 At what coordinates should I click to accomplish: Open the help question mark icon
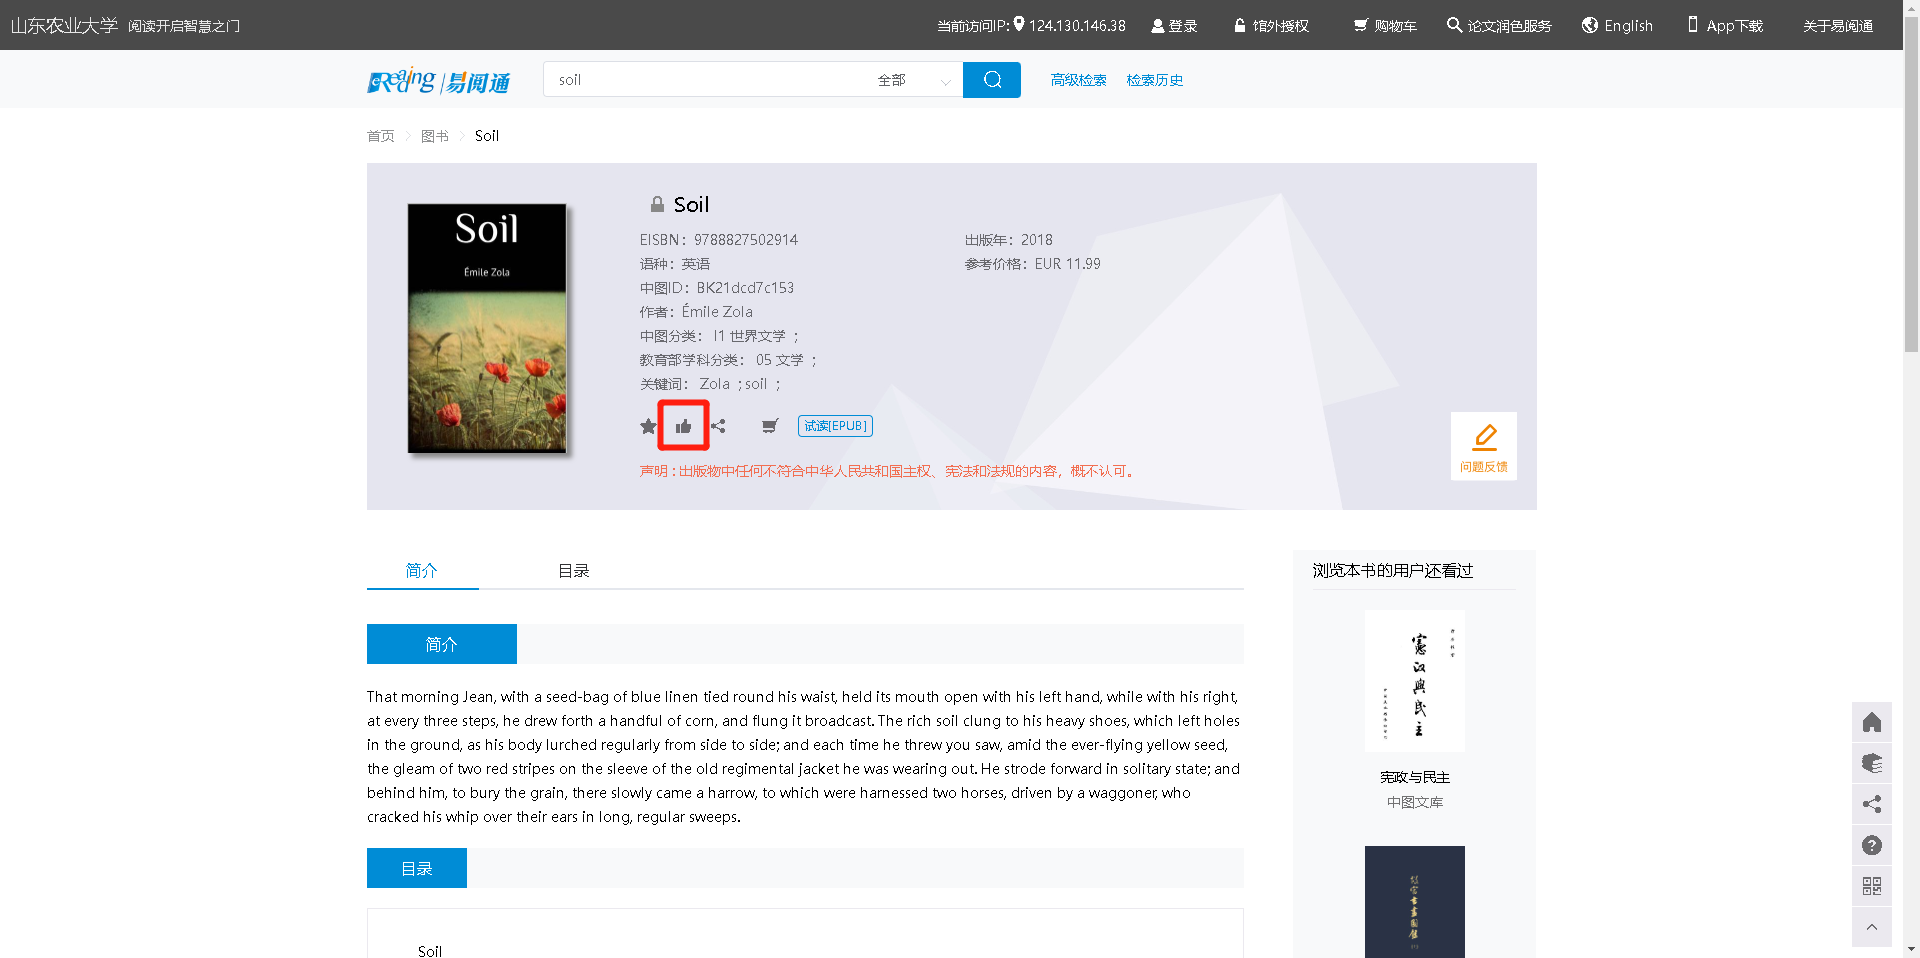[x=1871, y=845]
